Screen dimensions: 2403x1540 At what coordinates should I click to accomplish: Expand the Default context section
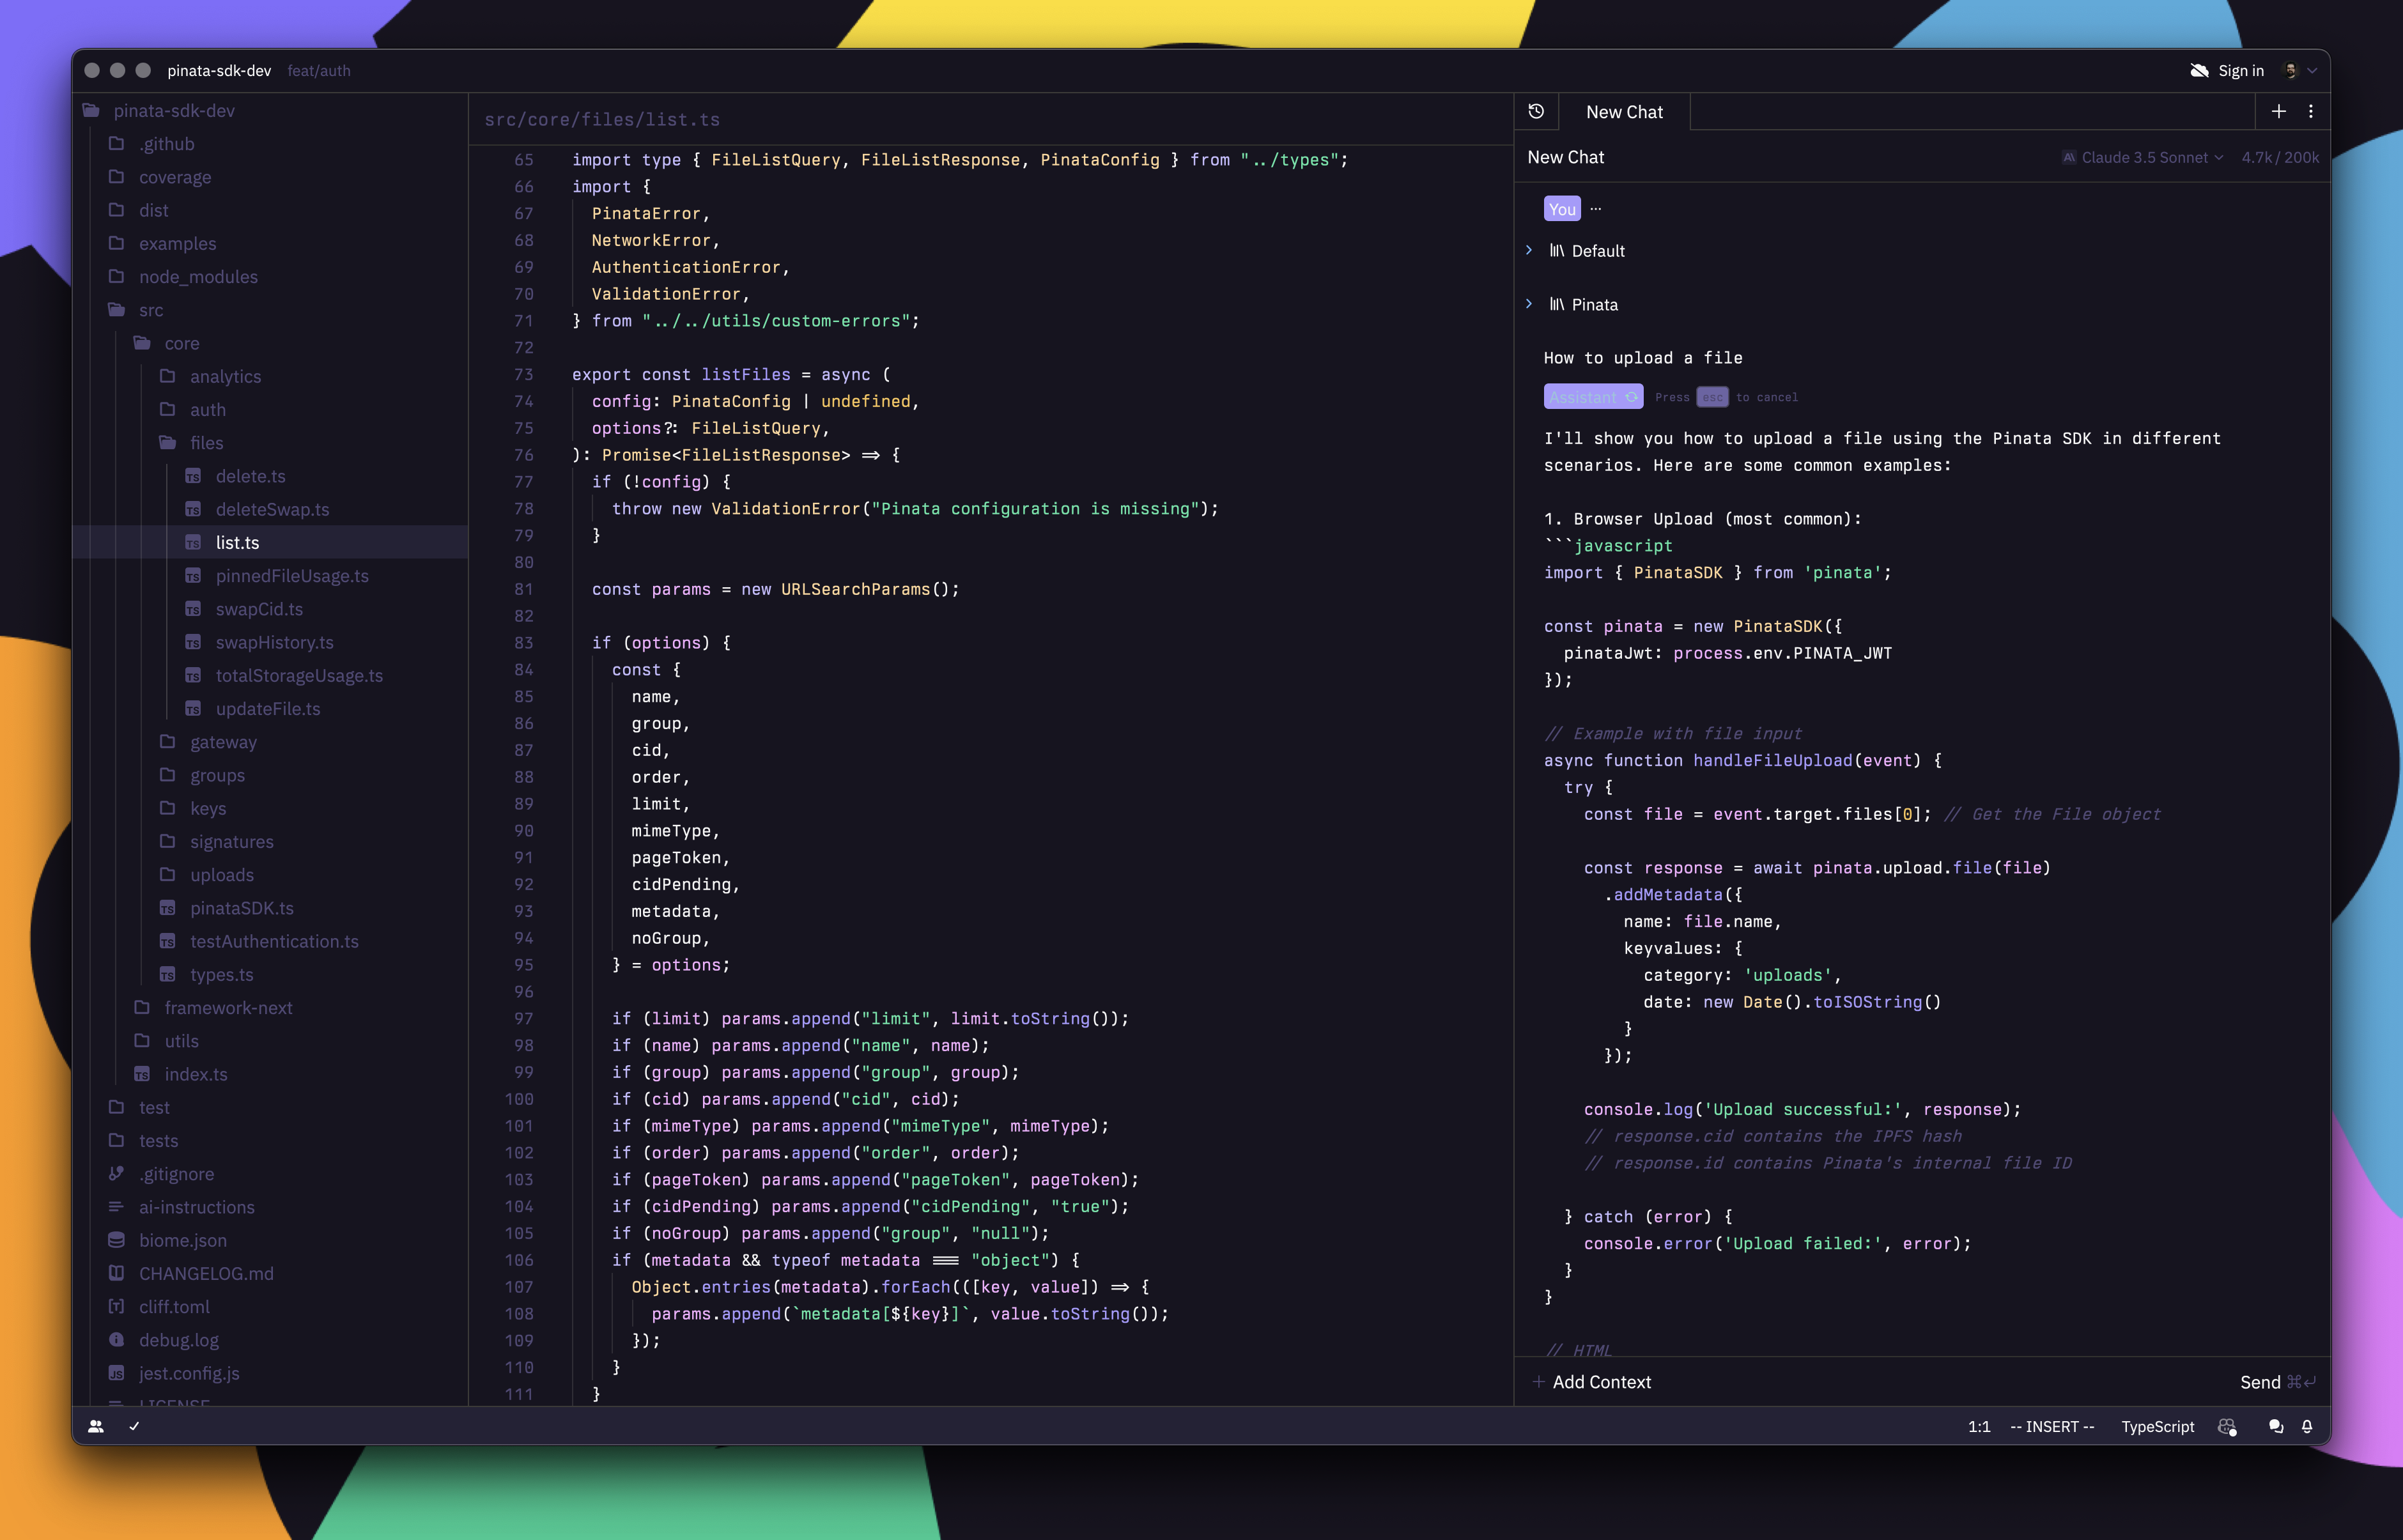point(1529,250)
